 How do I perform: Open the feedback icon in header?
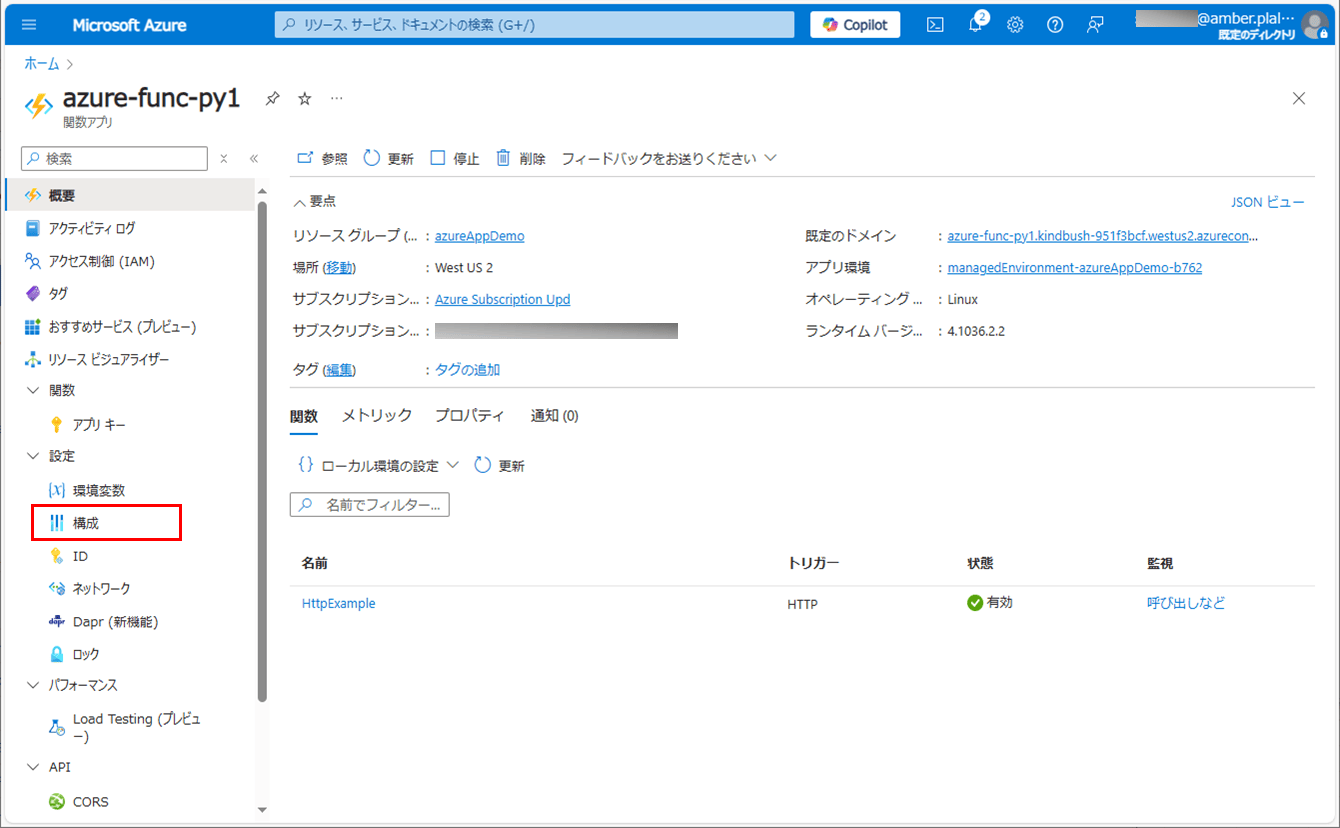[x=1095, y=25]
